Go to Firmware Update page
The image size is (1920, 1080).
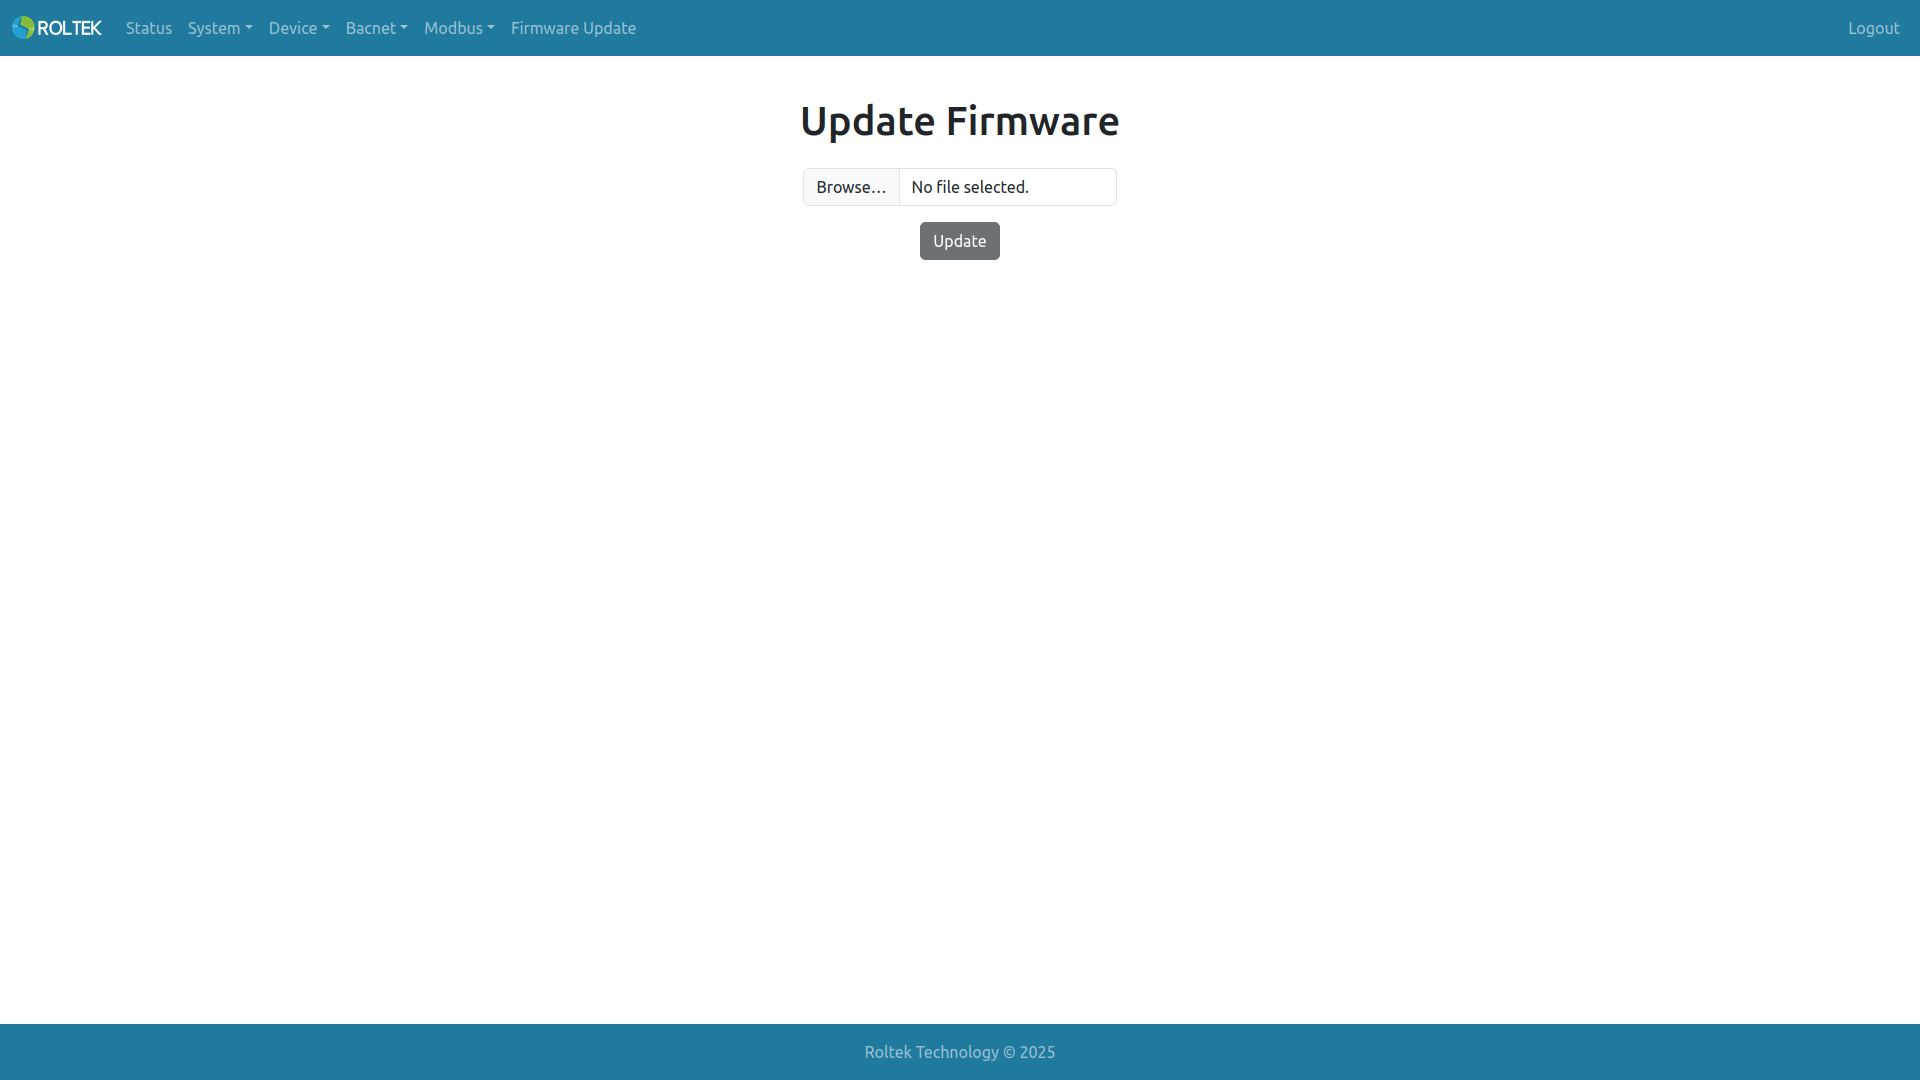click(x=573, y=28)
